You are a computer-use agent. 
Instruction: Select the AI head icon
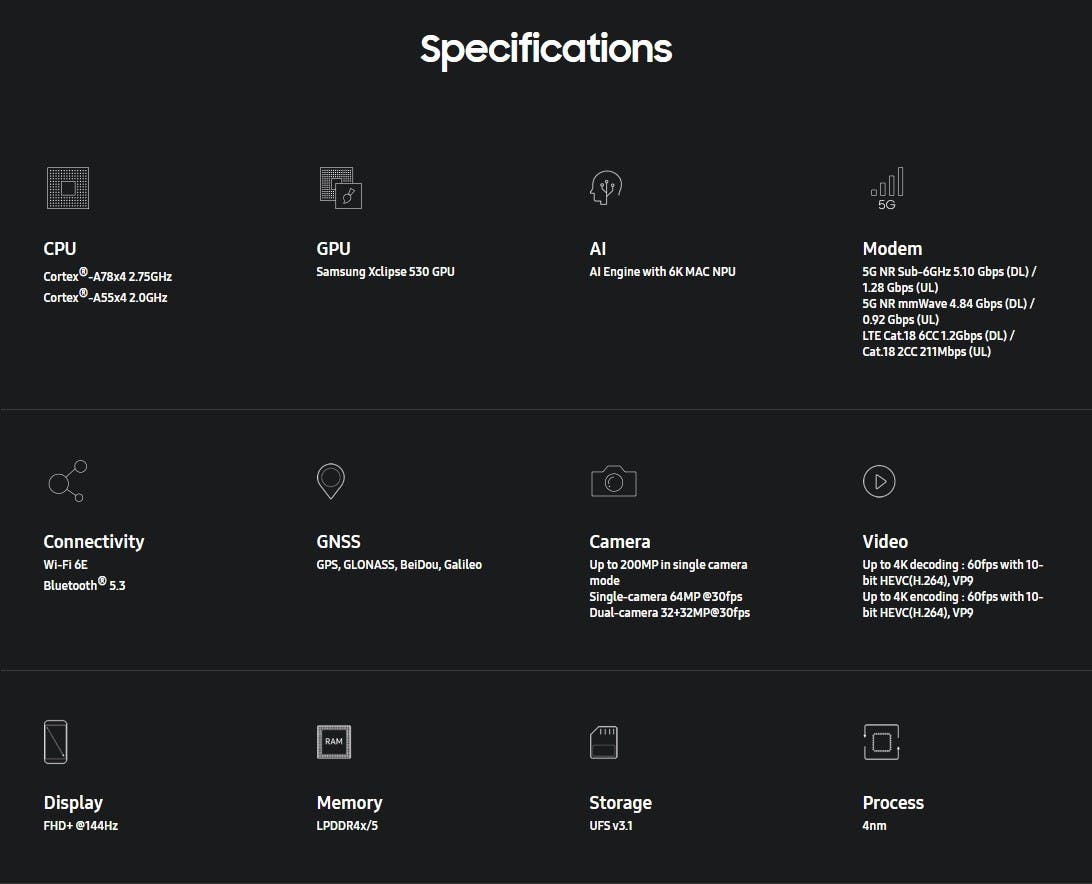pyautogui.click(x=606, y=188)
